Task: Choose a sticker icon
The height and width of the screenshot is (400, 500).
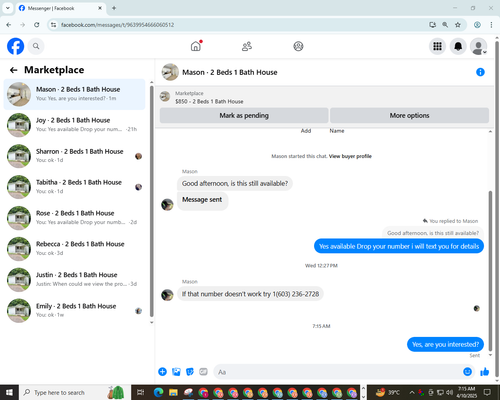Action: tap(190, 372)
